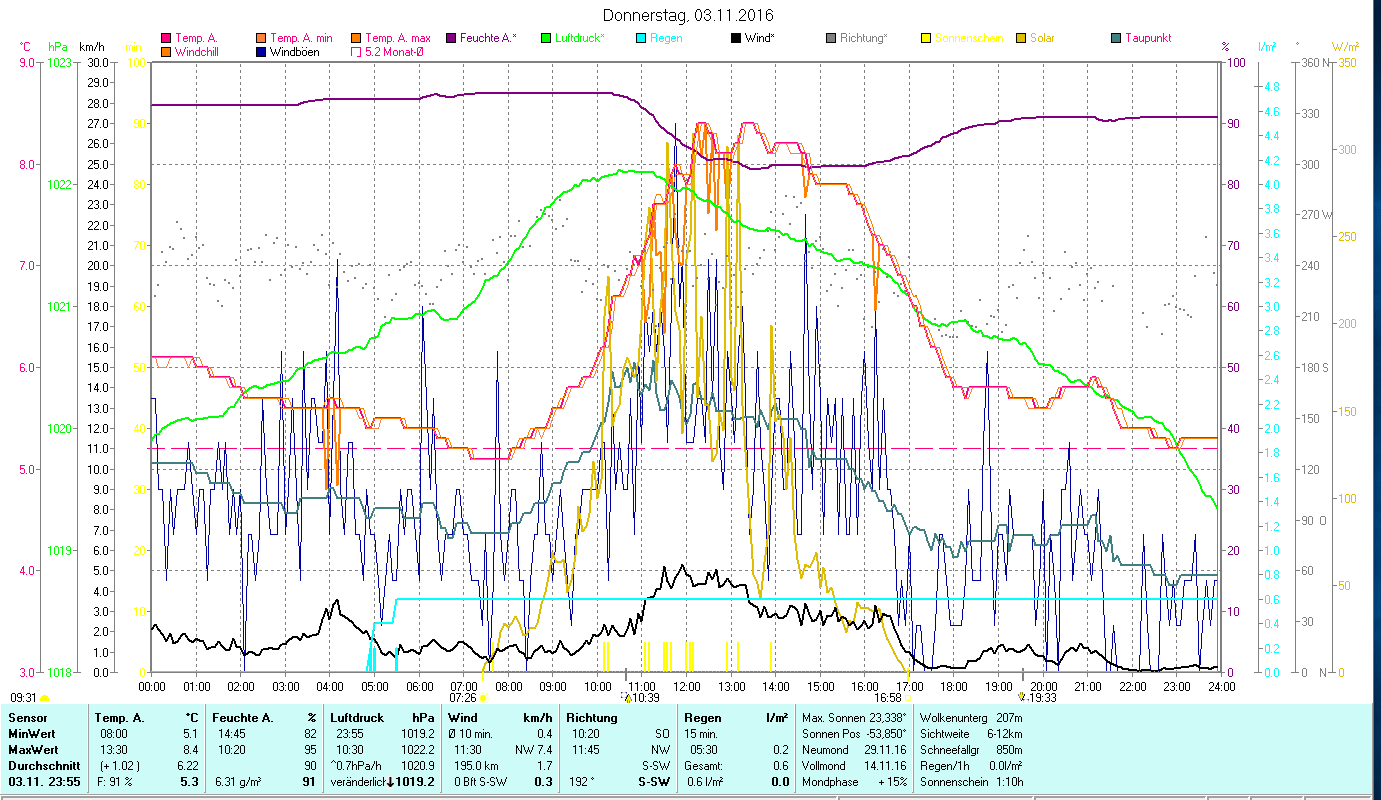Click the Feuchte A. column header
This screenshot has width=1381, height=800.
[240, 718]
